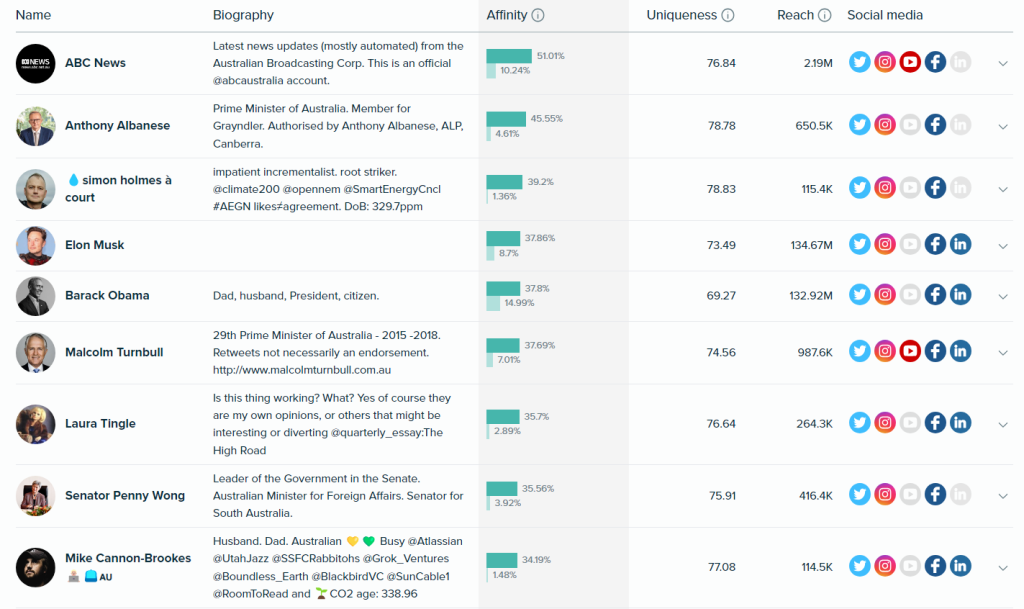
Task: Open Anthony Albanese Instagram icon
Action: click(x=885, y=125)
